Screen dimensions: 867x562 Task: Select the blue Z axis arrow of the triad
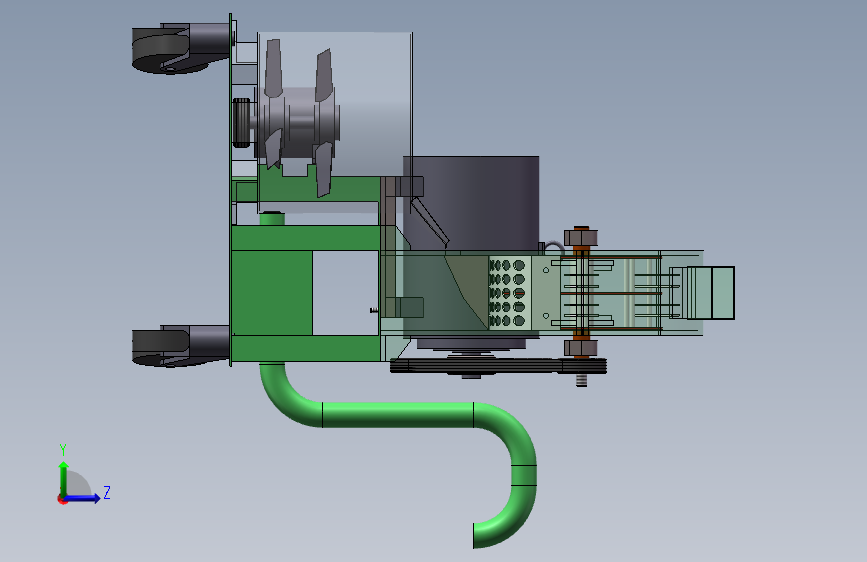click(x=83, y=498)
